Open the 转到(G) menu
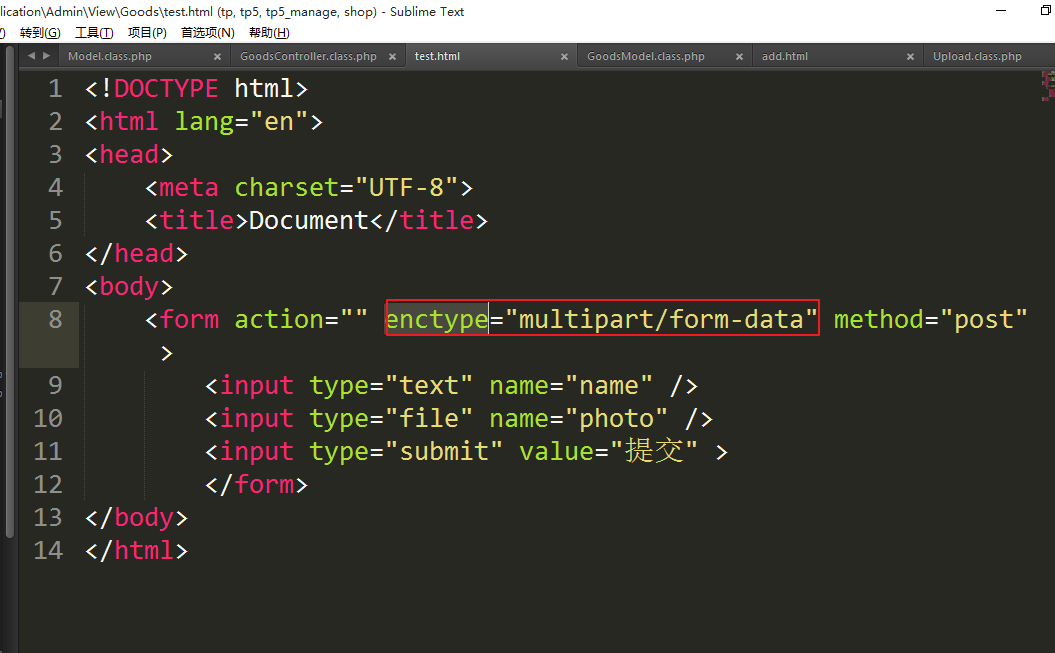The height and width of the screenshot is (653, 1055). coord(40,33)
